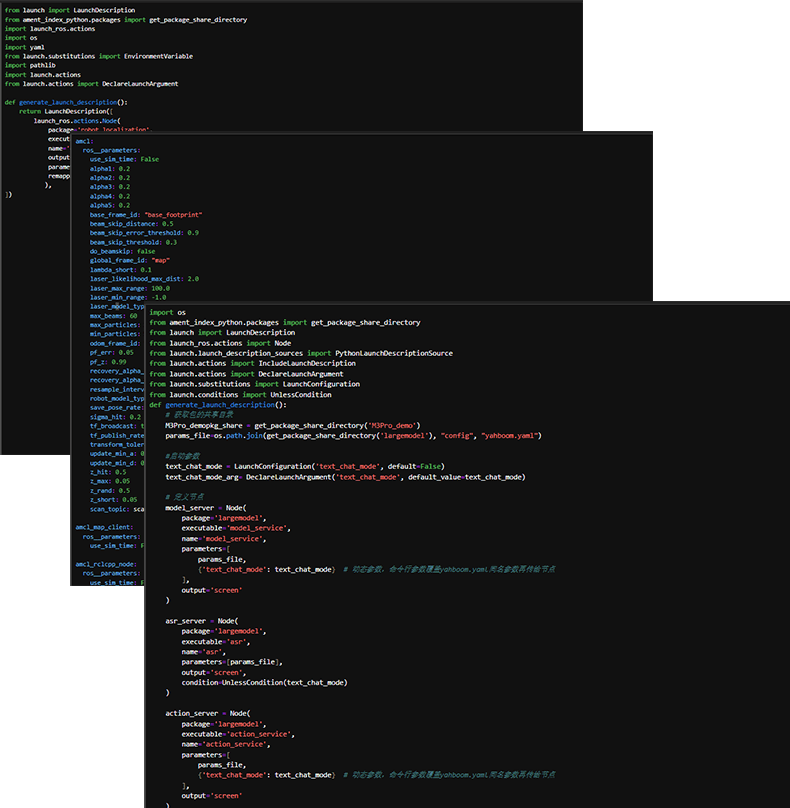The image size is (790, 808).
Task: Click 'laser_likelihood_max_dist: 2.0' line
Action: click(x=144, y=279)
